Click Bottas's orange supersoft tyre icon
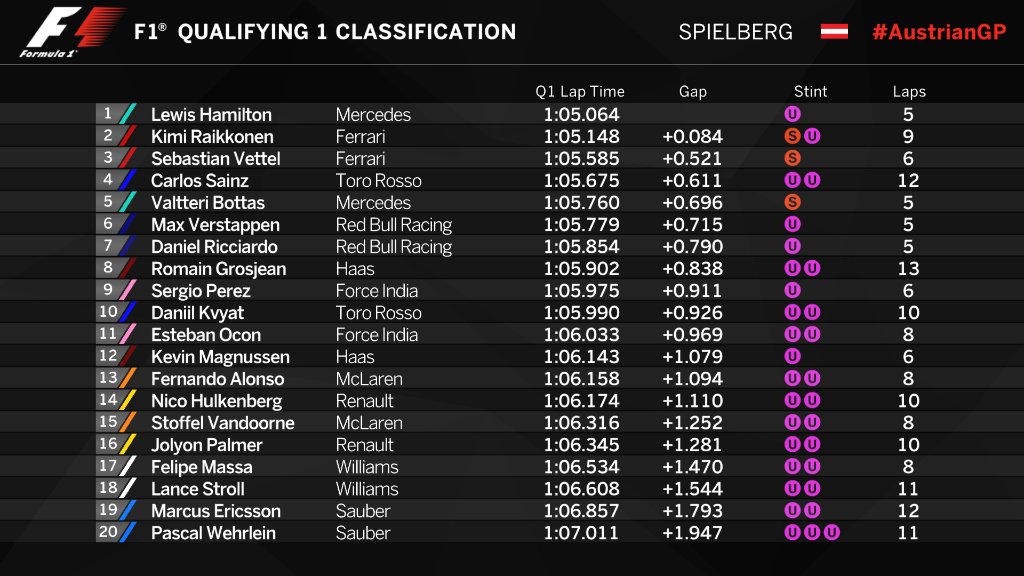 pos(792,202)
